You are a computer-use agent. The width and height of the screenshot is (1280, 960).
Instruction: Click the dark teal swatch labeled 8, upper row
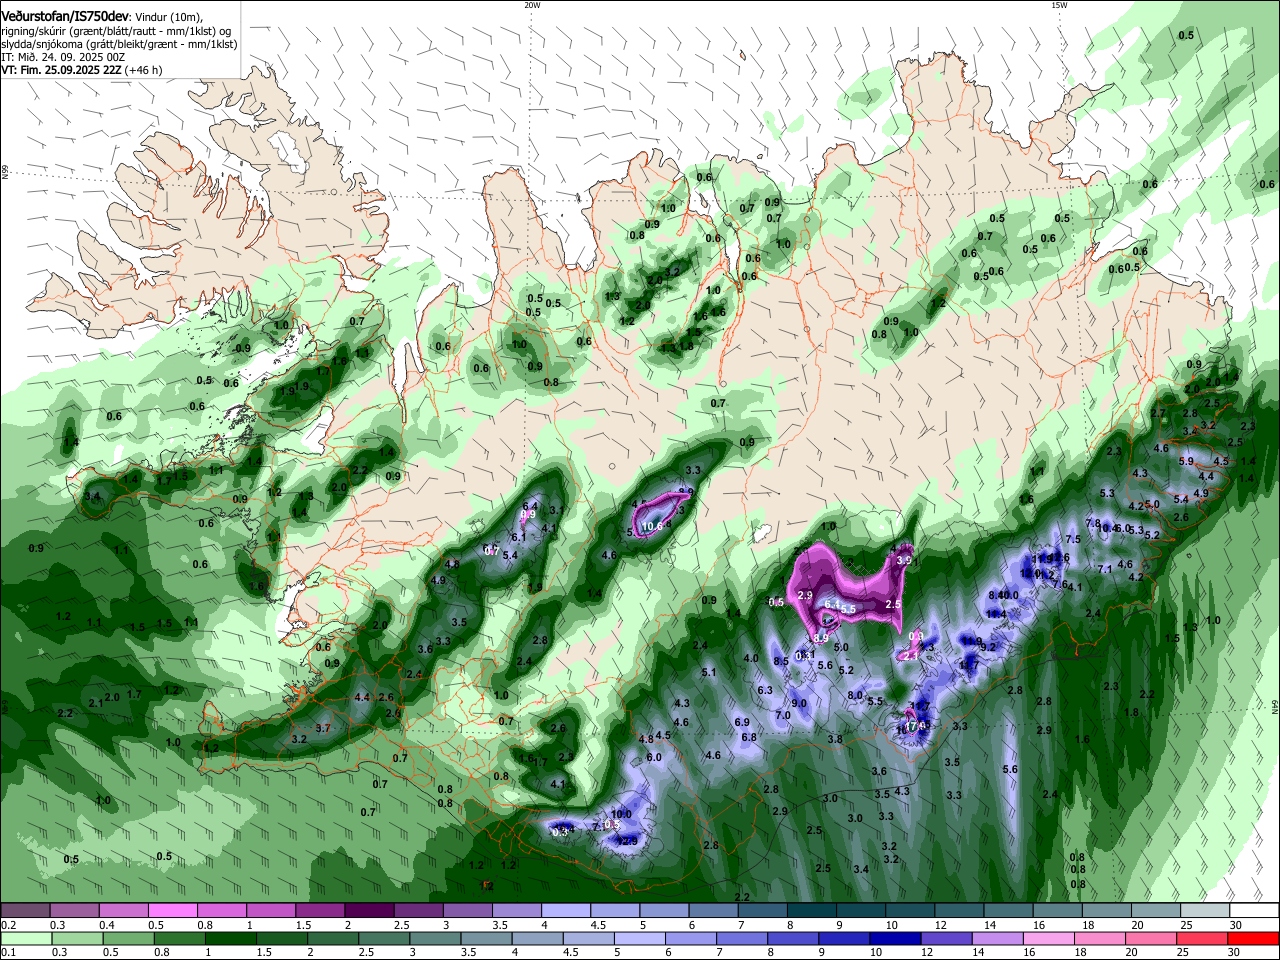[812, 910]
